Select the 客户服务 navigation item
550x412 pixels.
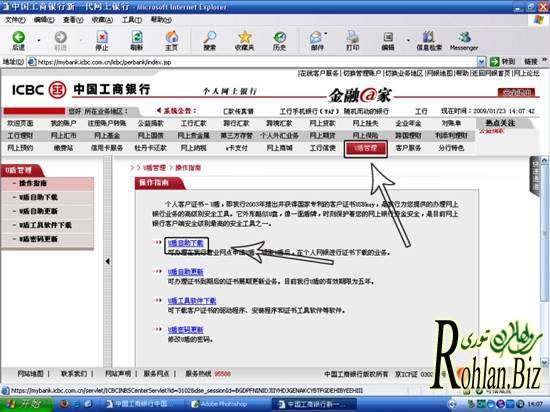[408, 148]
